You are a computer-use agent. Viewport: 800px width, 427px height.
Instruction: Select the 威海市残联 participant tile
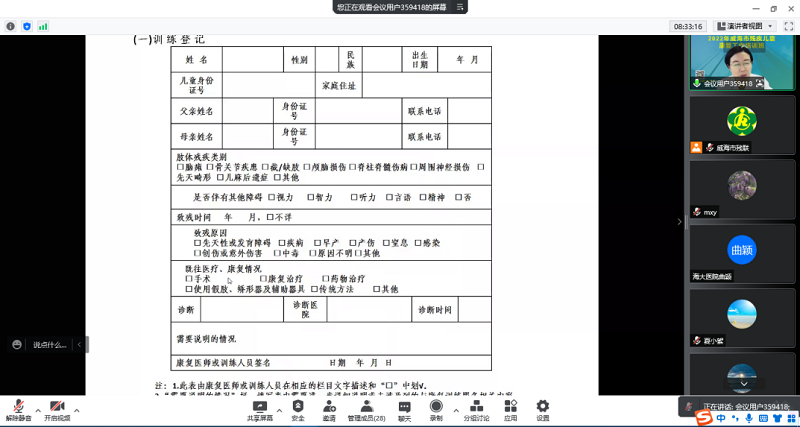point(742,125)
